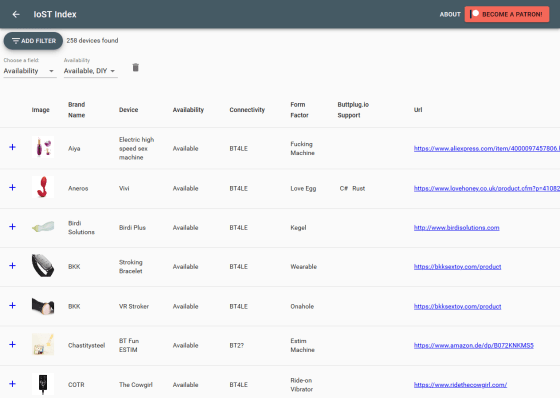The image size is (560, 398).
Task: Select the COTR brand cell
Action: tap(76, 385)
